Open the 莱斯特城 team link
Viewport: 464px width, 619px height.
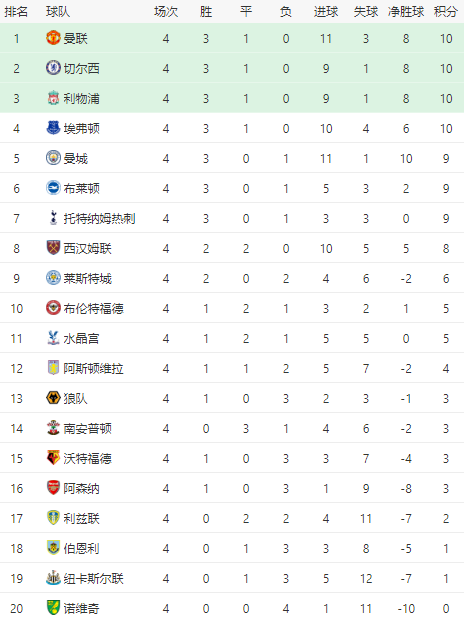(88, 279)
